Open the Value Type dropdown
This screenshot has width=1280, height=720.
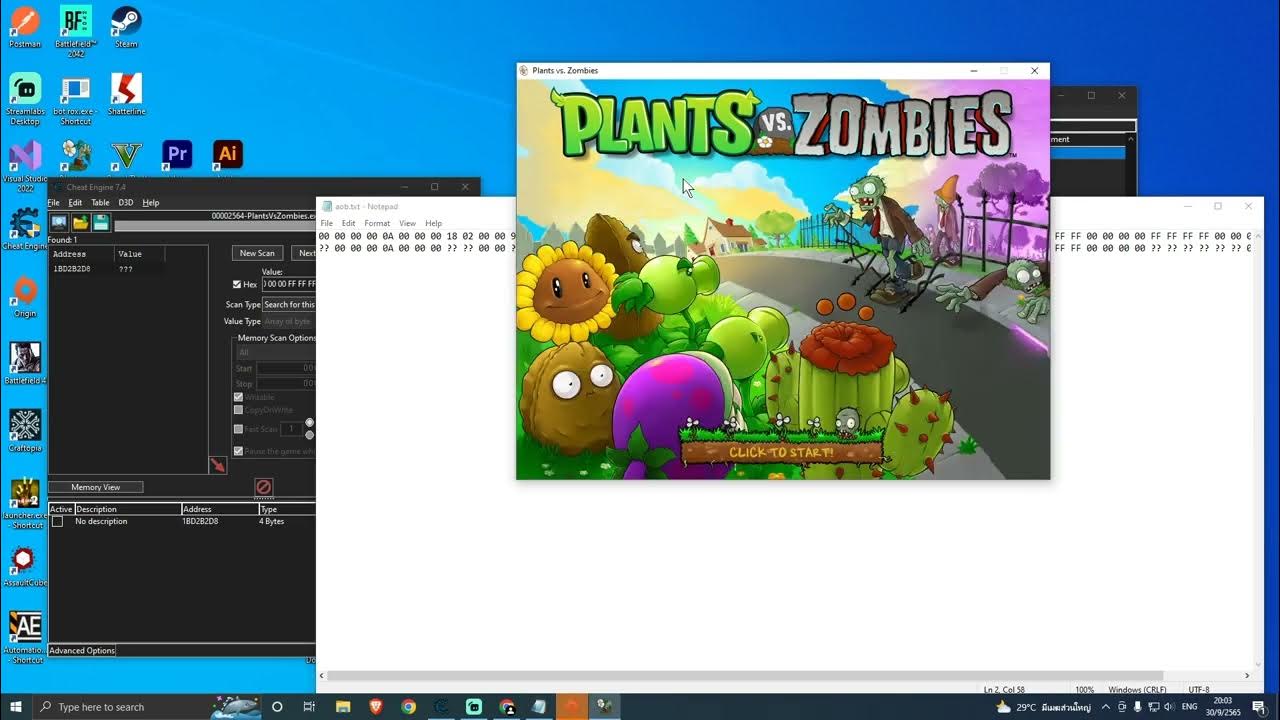point(288,322)
